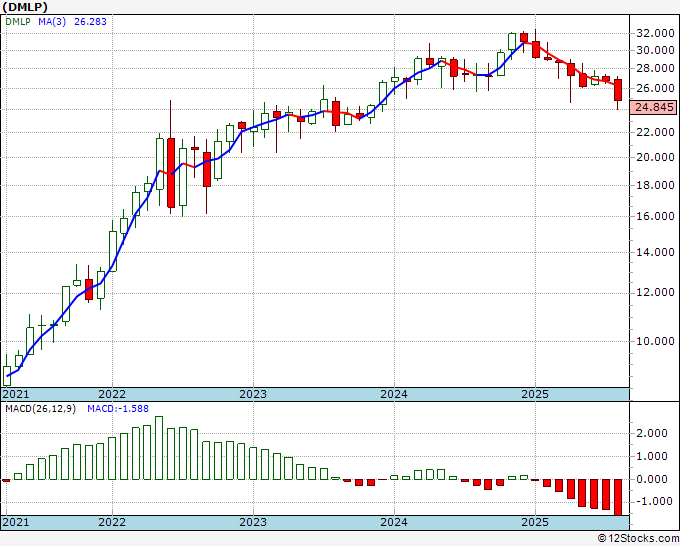The width and height of the screenshot is (680, 546).
Task: Click the MA(3) indicator label
Action: (52, 21)
